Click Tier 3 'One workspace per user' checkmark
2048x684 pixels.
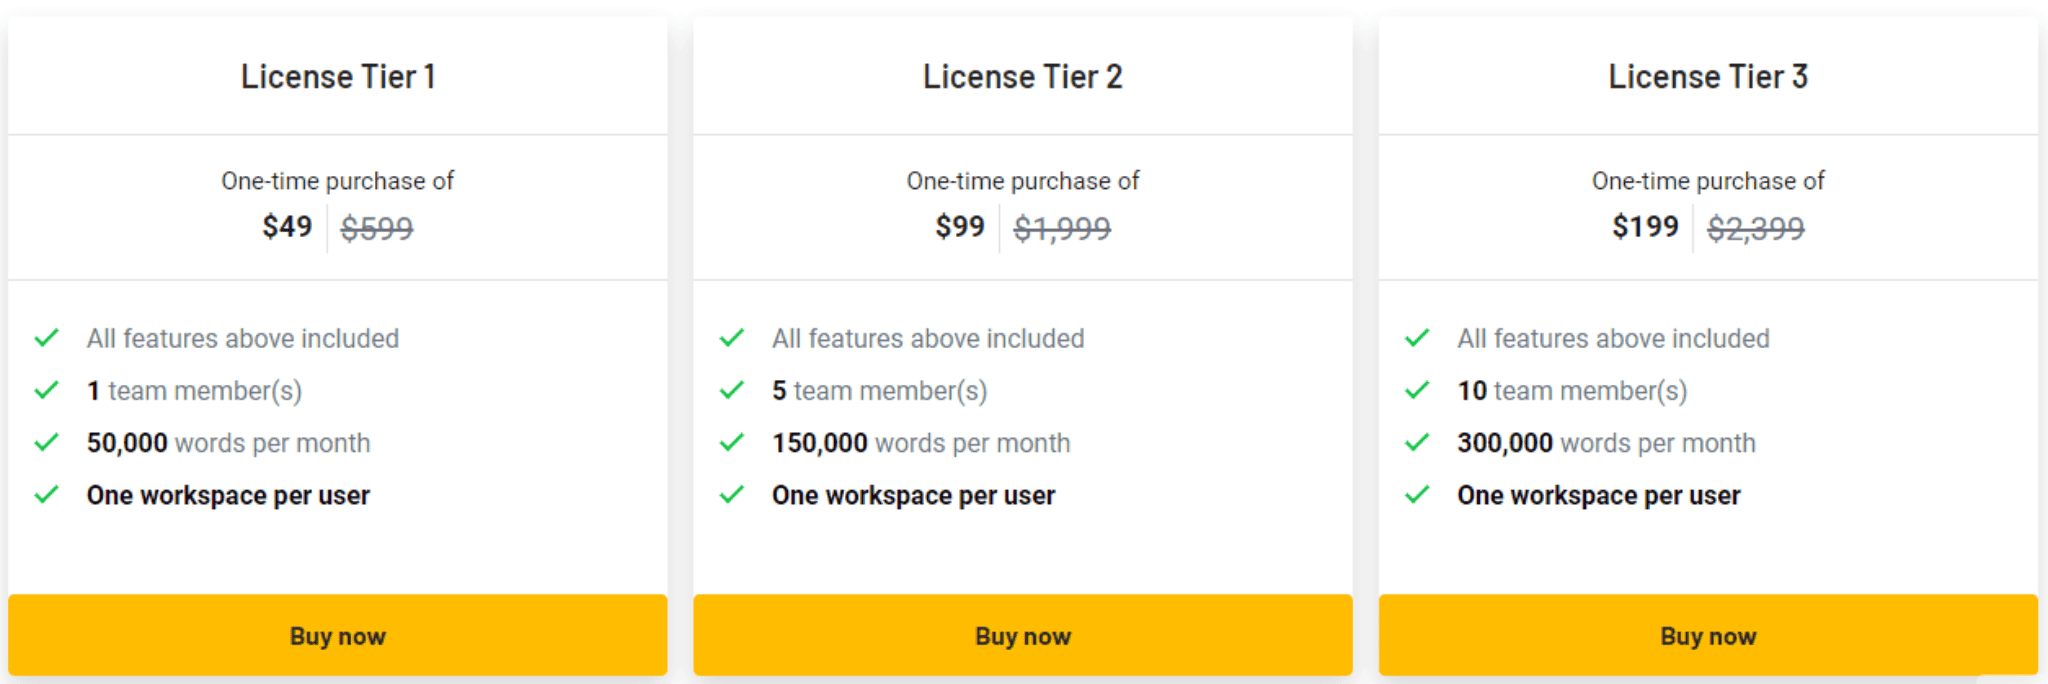coord(1417,494)
